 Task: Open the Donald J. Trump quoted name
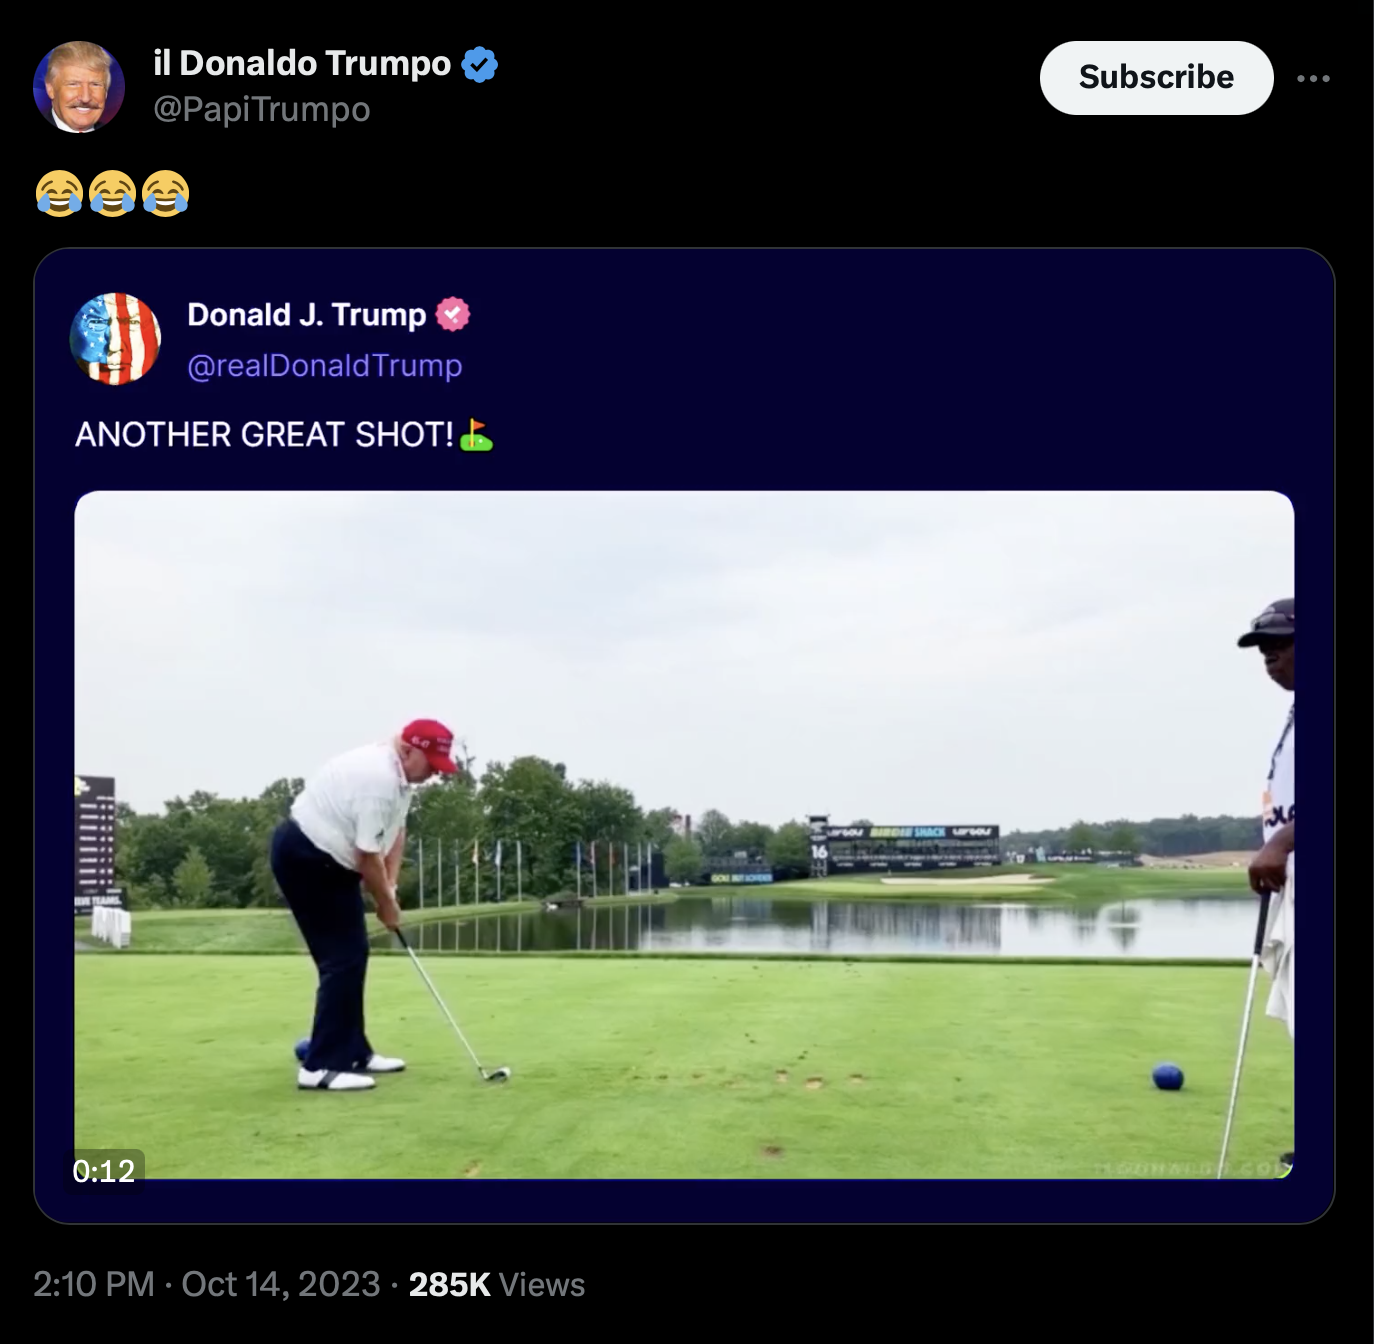(x=307, y=315)
